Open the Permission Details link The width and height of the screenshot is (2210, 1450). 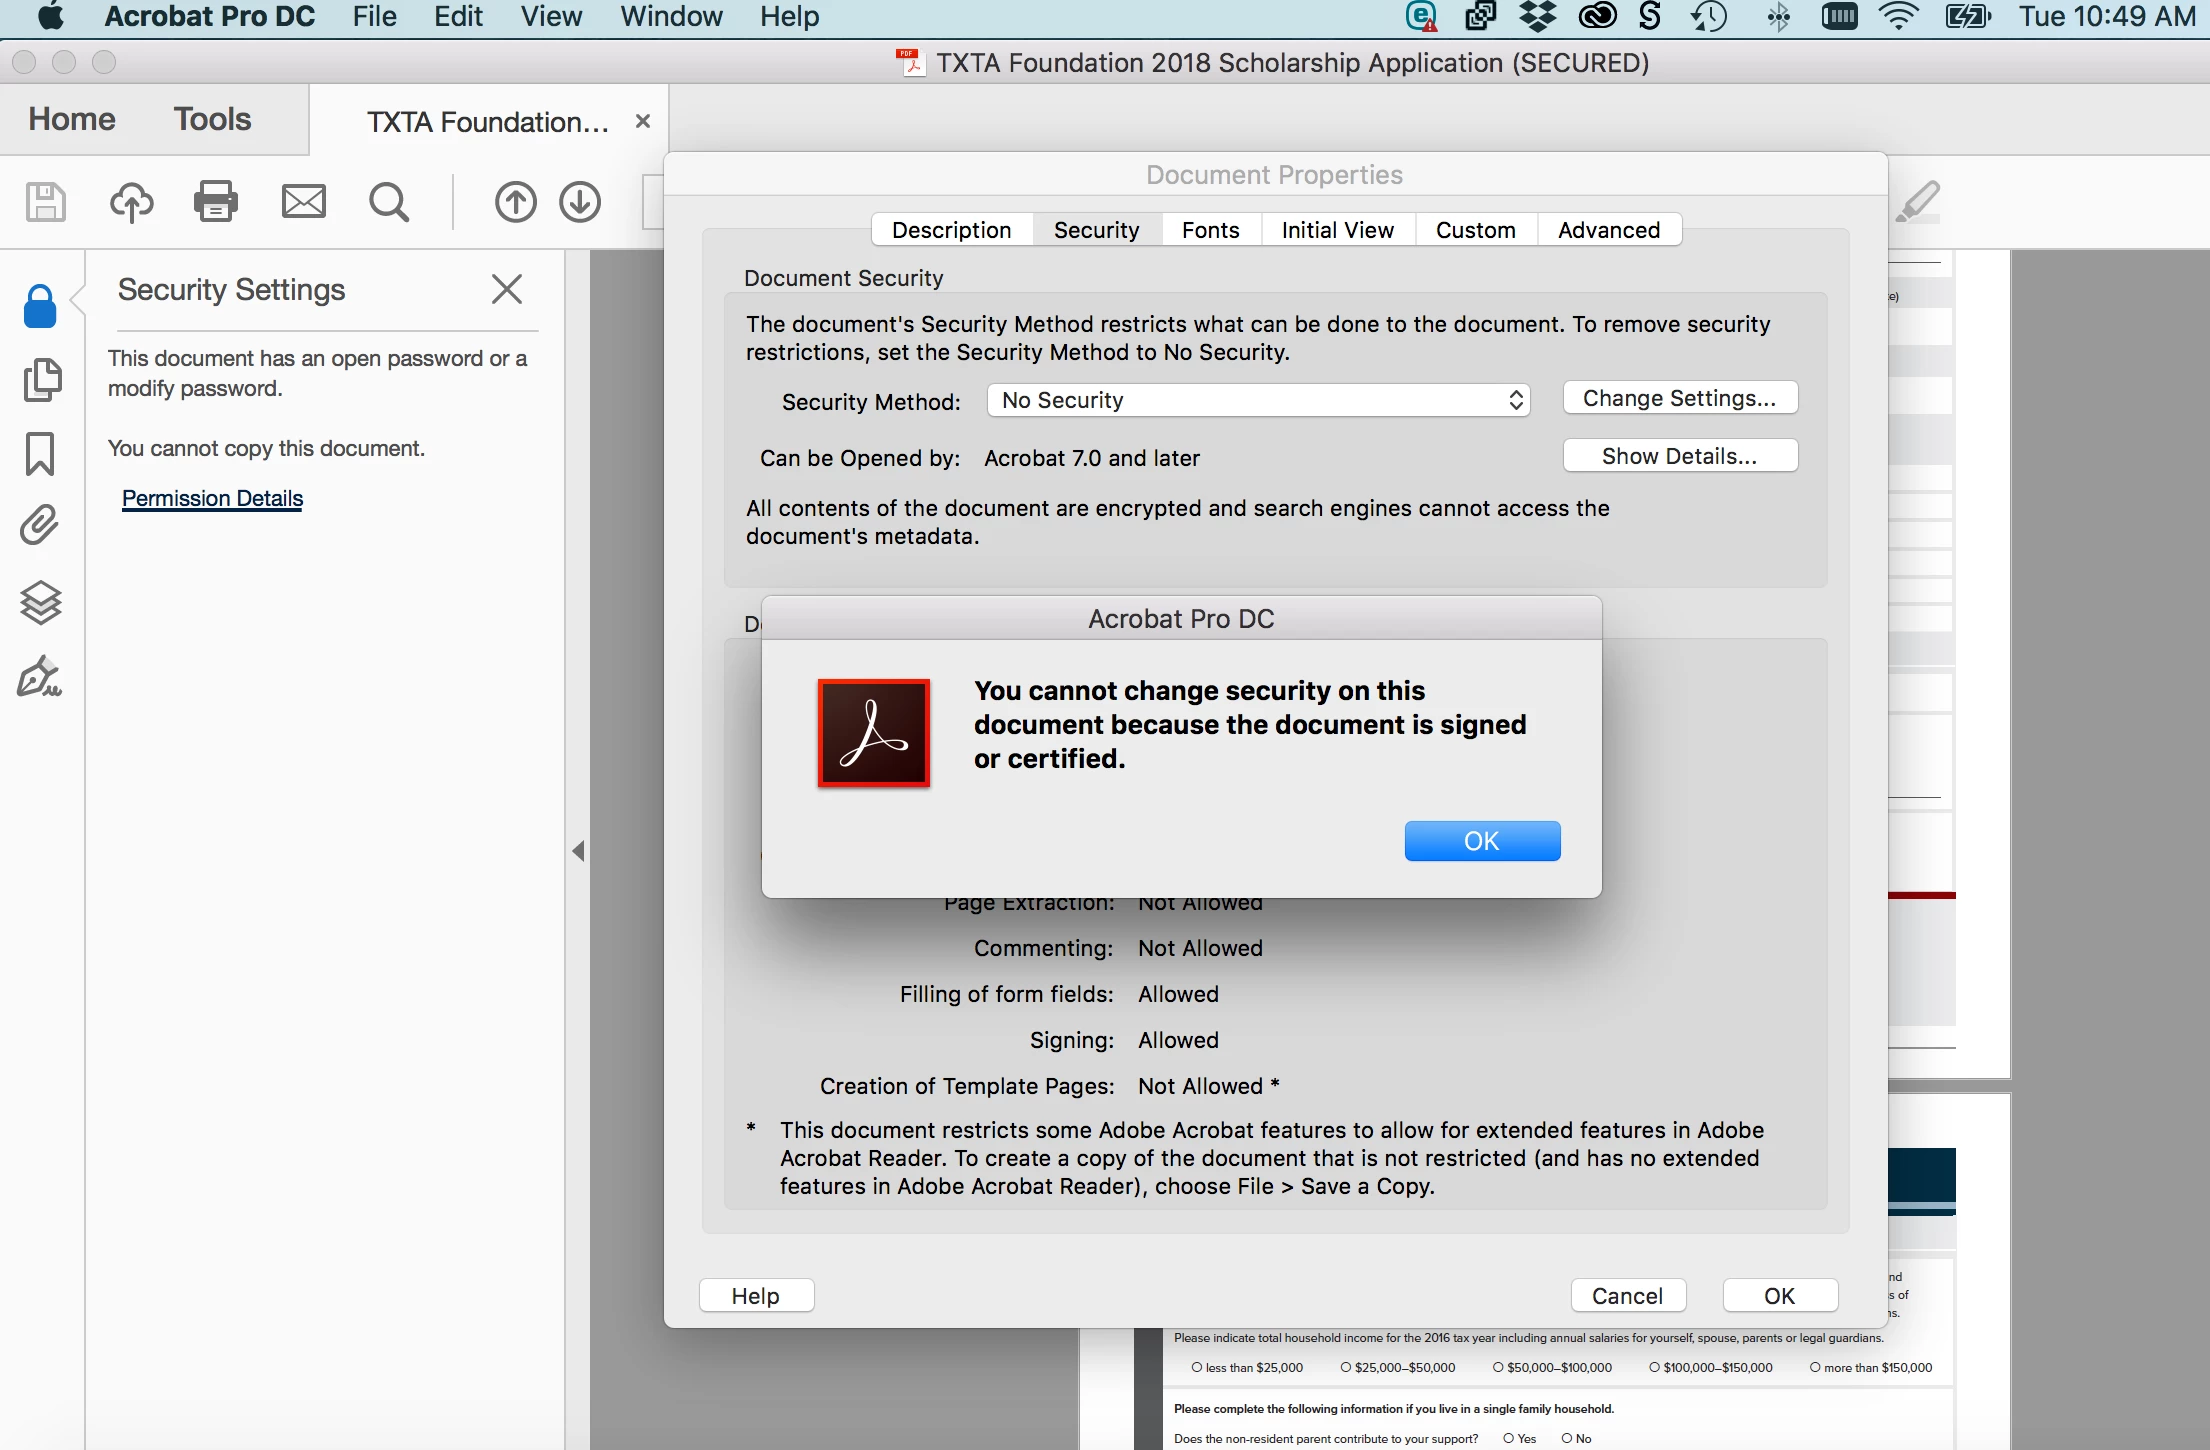[212, 498]
